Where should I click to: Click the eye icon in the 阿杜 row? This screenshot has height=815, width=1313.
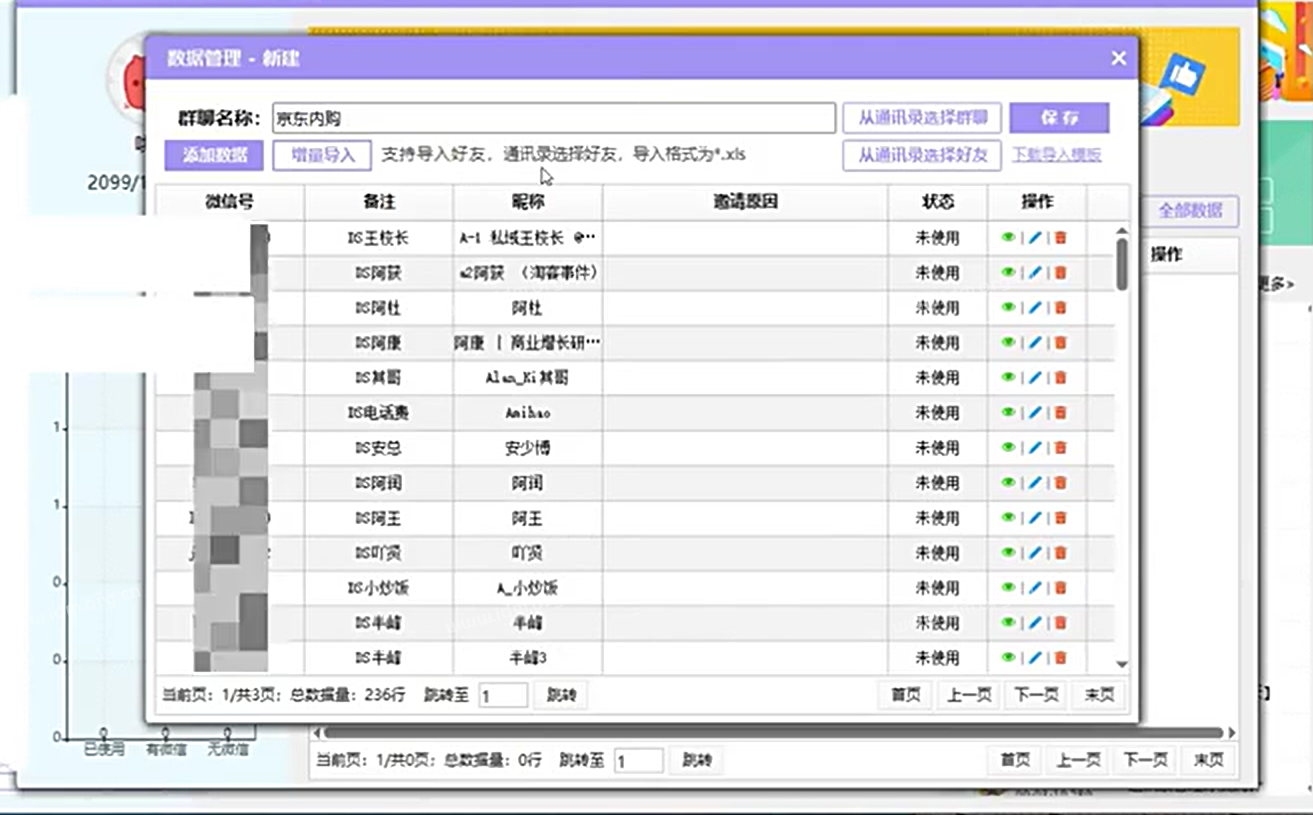pos(1008,308)
